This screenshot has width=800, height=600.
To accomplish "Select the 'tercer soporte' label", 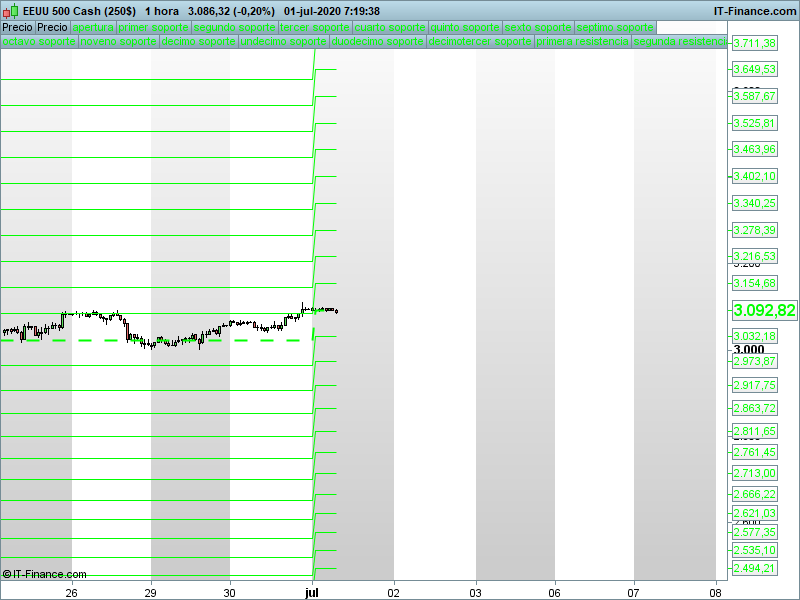I will click(315, 28).
